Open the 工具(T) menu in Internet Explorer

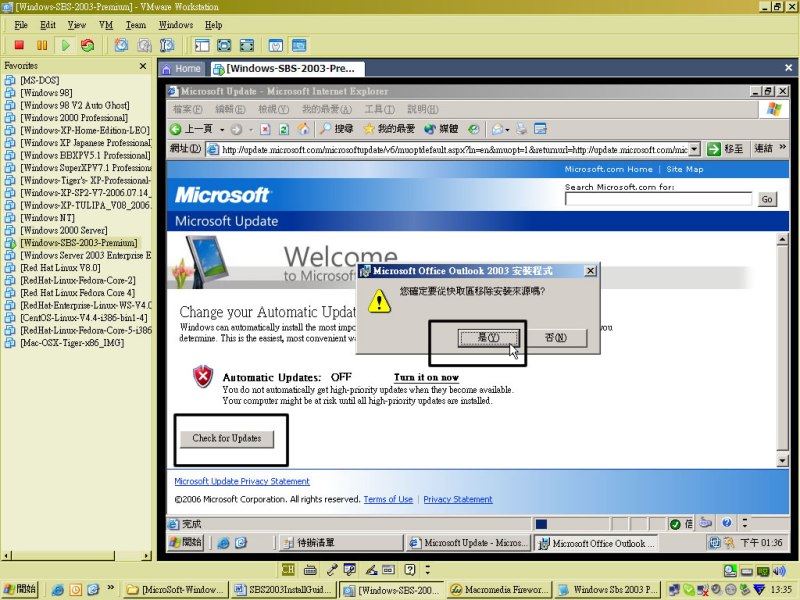pyautogui.click(x=380, y=109)
